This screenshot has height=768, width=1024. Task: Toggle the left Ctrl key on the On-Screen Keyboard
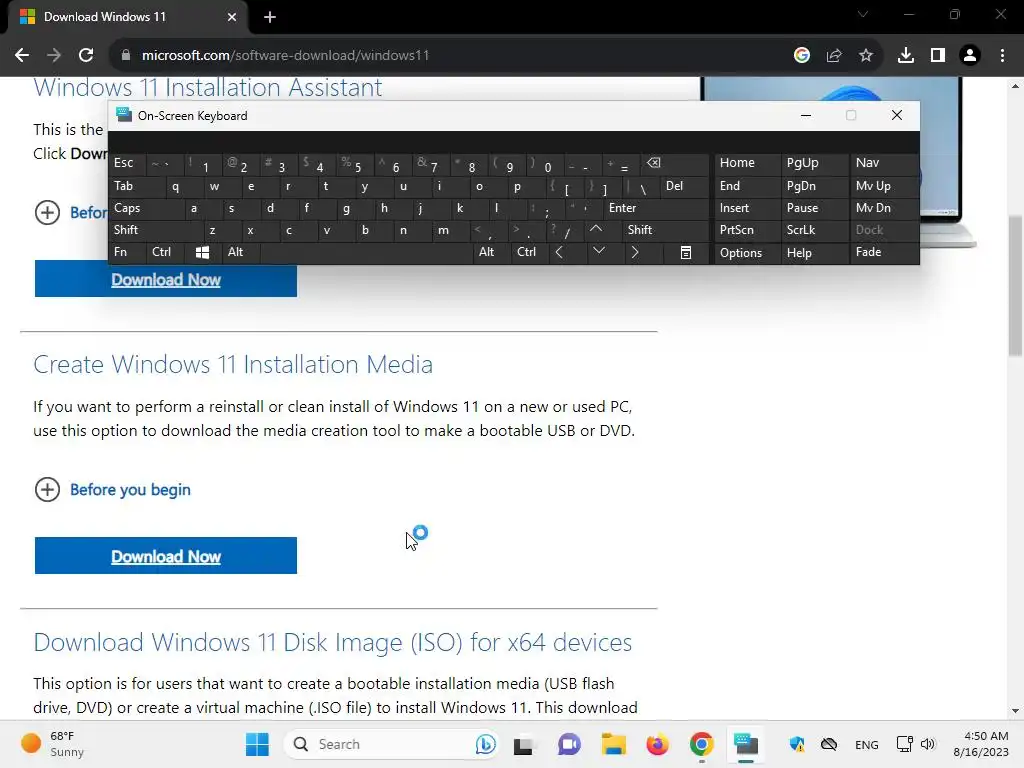tap(165, 253)
